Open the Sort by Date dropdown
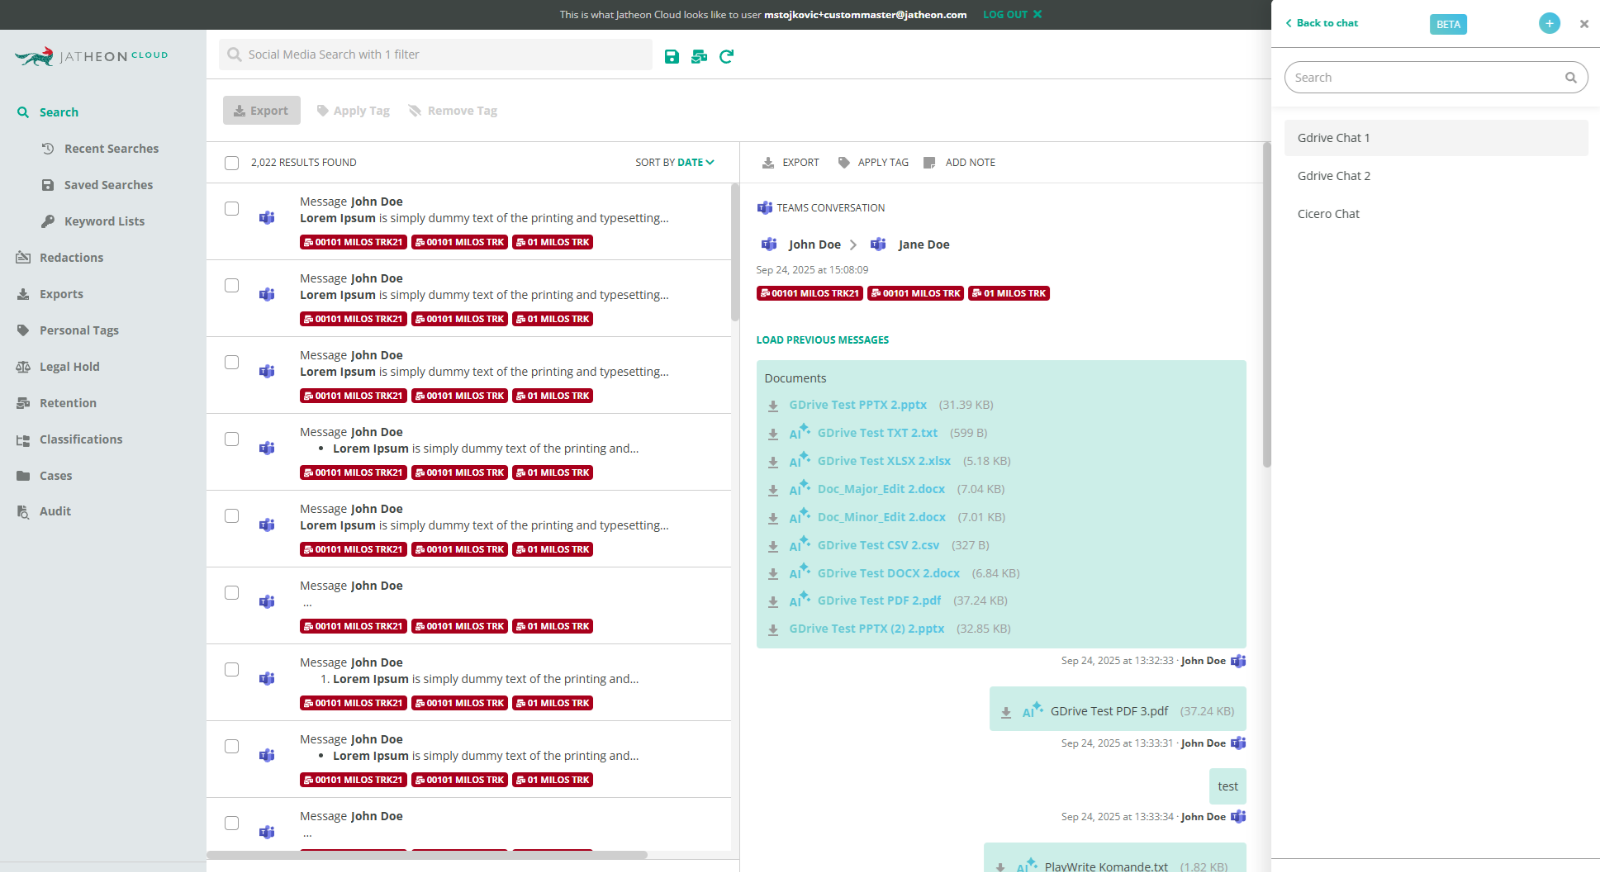Viewport: 1600px width, 872px height. [x=675, y=163]
